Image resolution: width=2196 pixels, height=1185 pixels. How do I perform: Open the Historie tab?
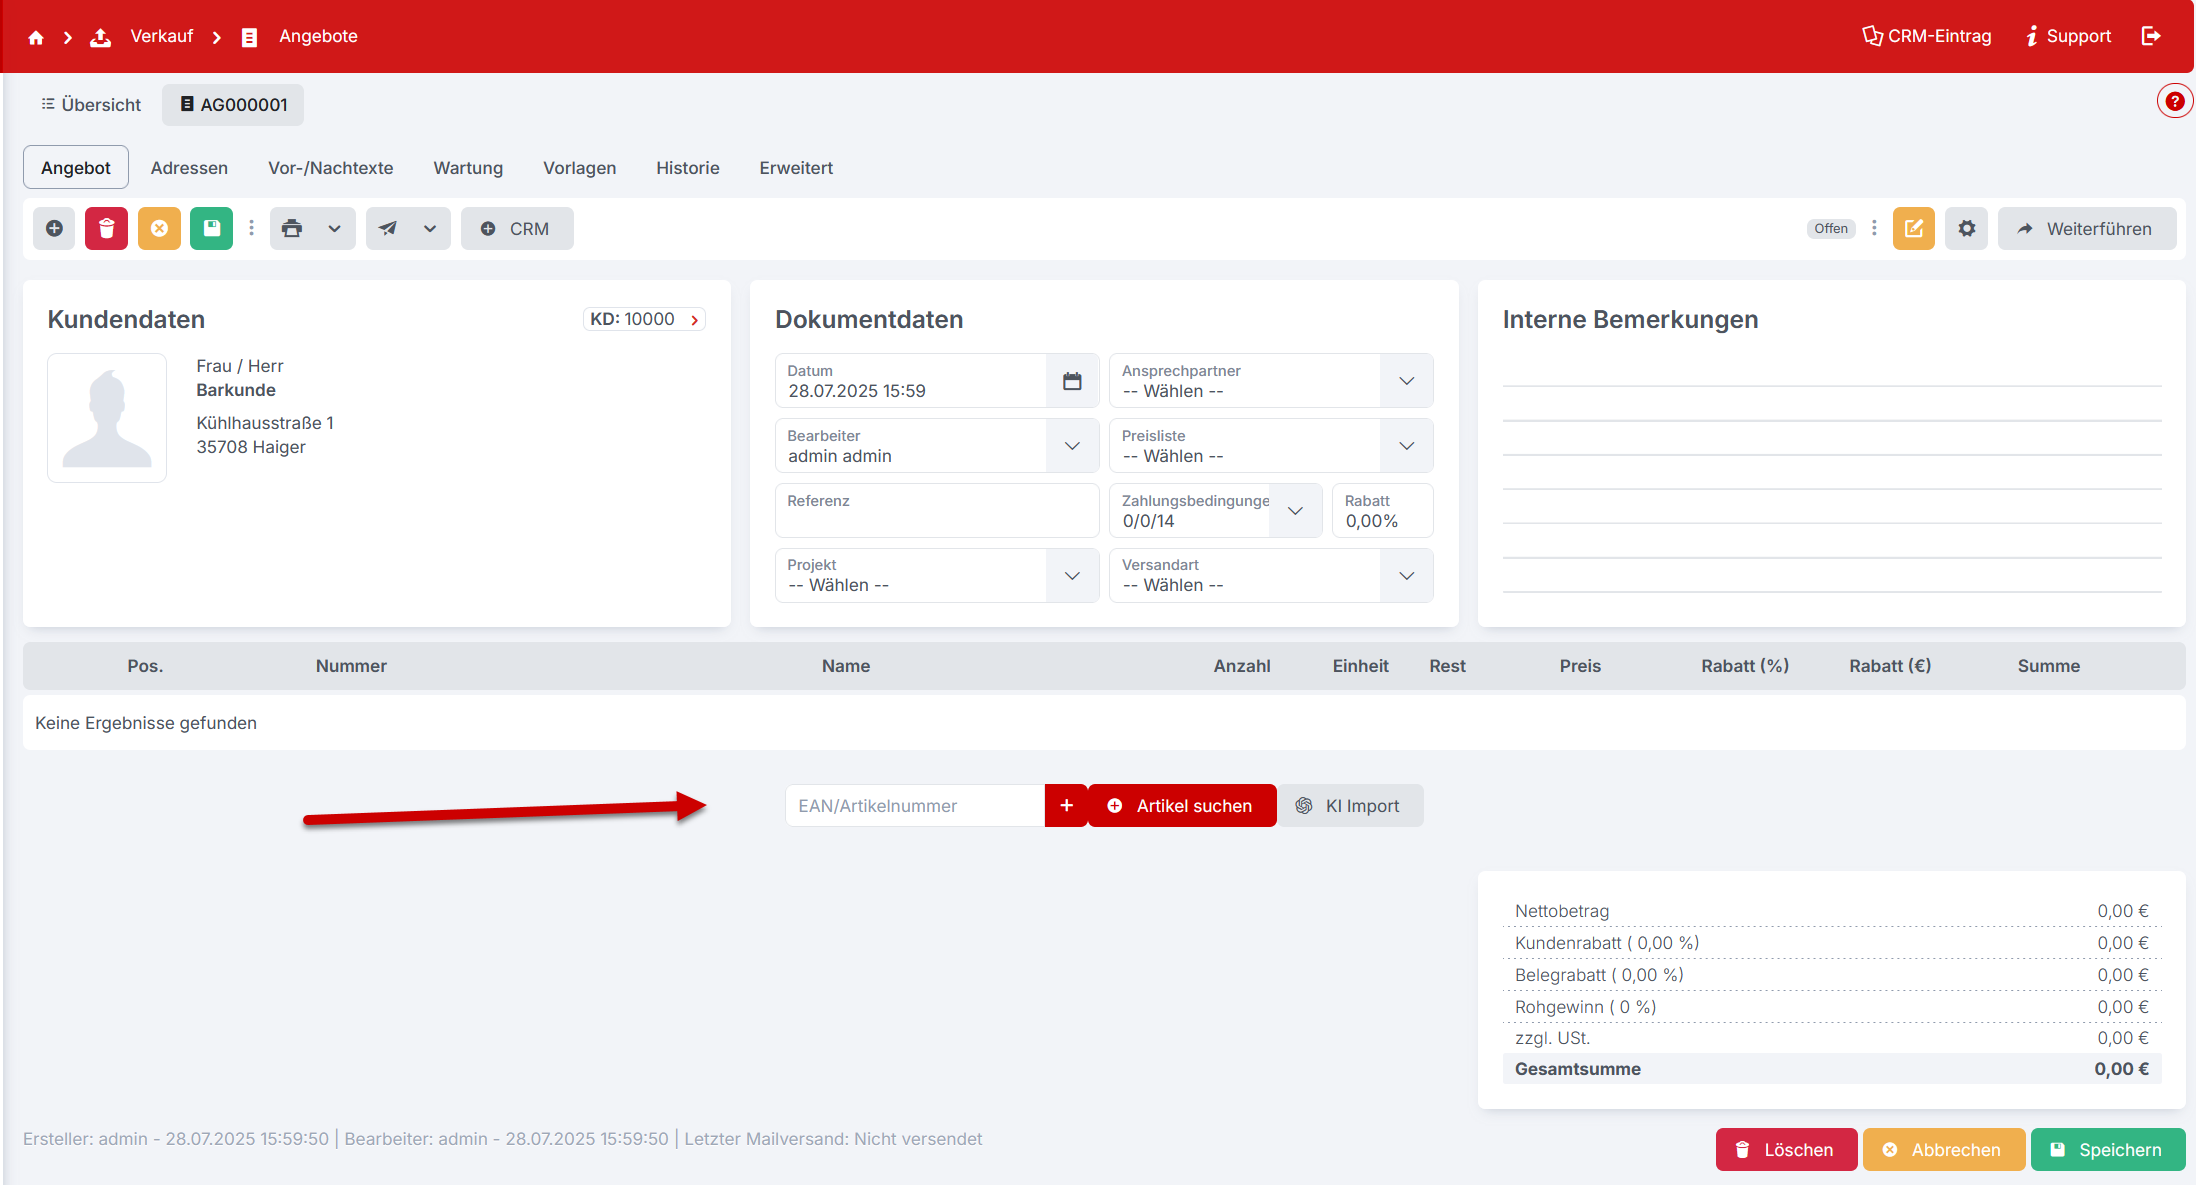click(x=687, y=168)
